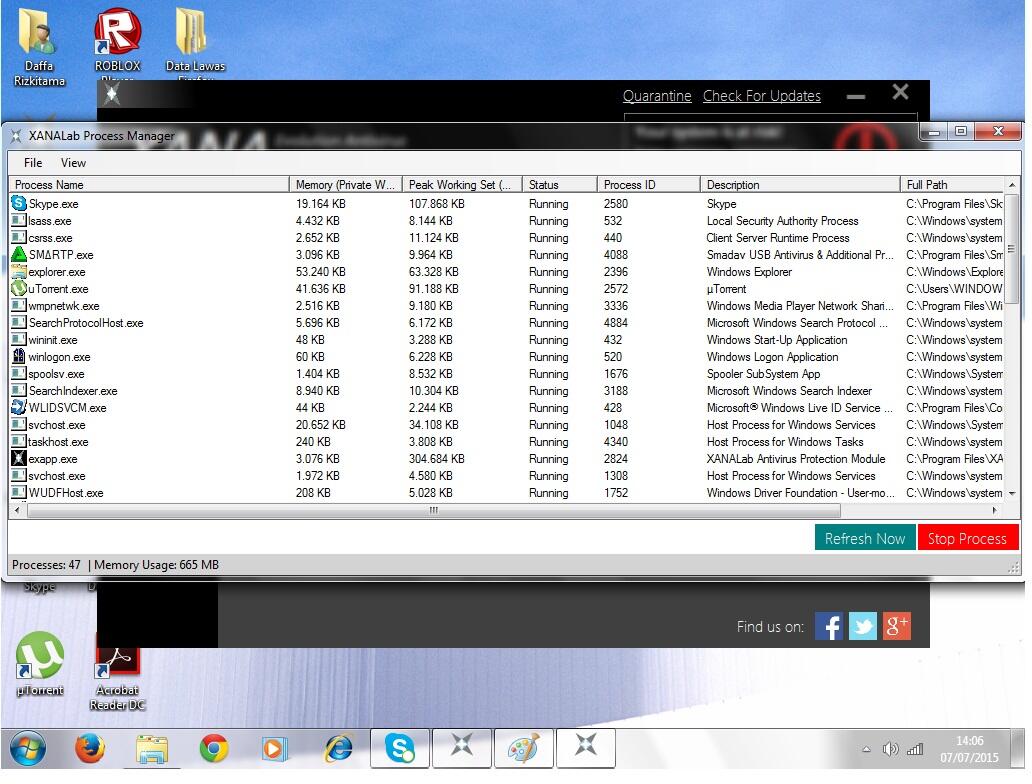Click the winlogon.exe process icon
Image resolution: width=1032 pixels, height=784 pixels.
point(19,356)
